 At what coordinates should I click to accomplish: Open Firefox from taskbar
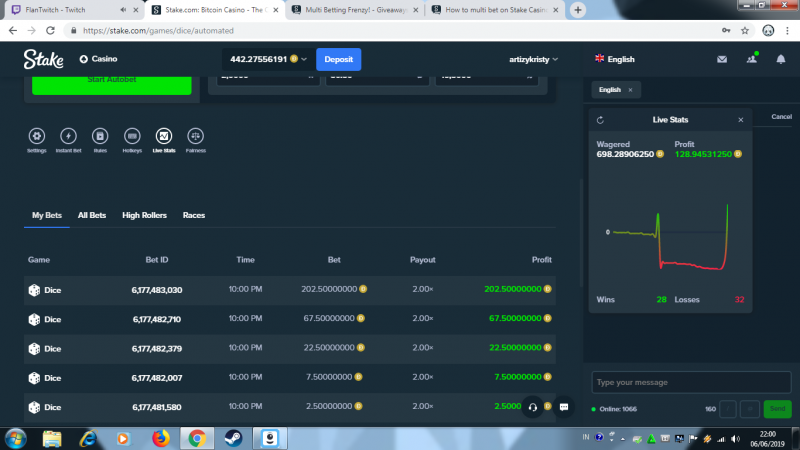[161, 438]
